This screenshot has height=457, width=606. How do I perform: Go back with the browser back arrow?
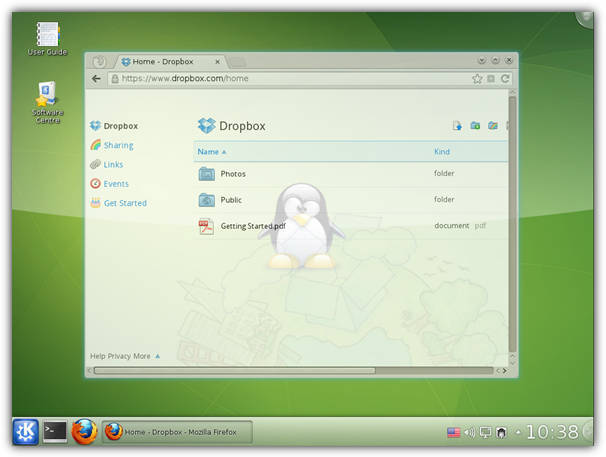click(x=96, y=79)
